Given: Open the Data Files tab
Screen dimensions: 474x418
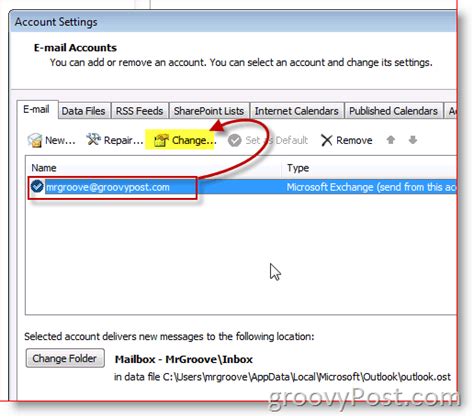Looking at the screenshot, I should (x=83, y=111).
